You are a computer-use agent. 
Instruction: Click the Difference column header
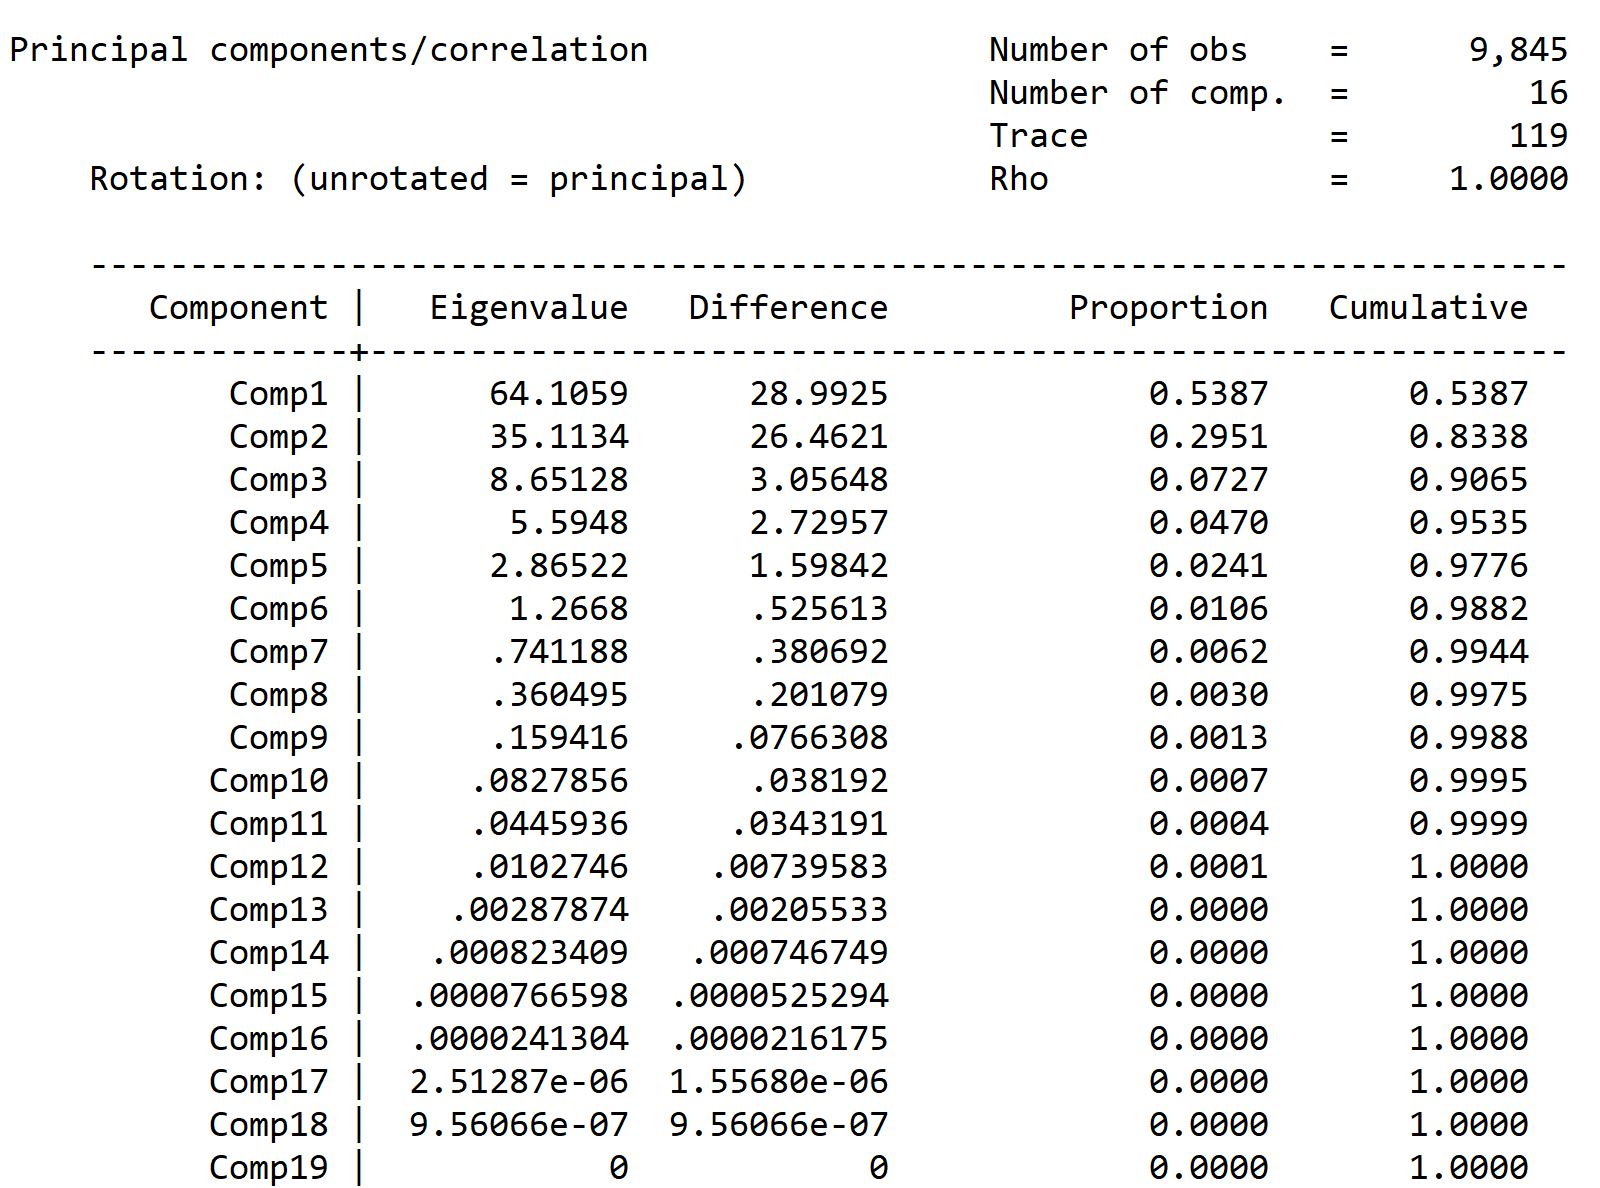(x=788, y=307)
